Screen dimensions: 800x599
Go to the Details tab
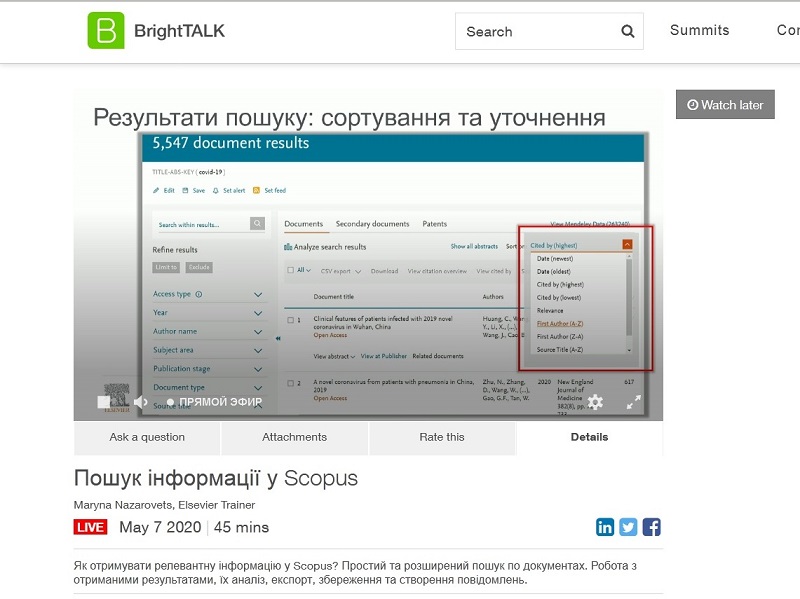tap(589, 437)
